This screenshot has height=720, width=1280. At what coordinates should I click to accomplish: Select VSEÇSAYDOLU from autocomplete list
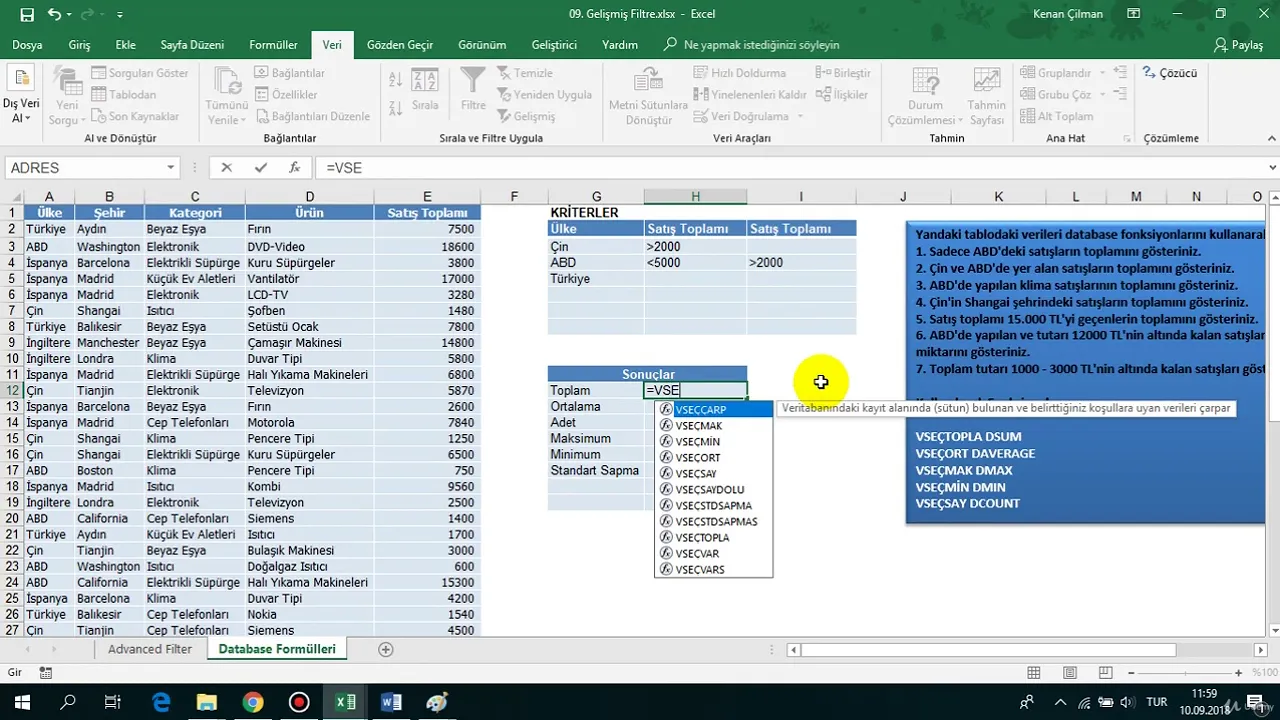tap(714, 490)
